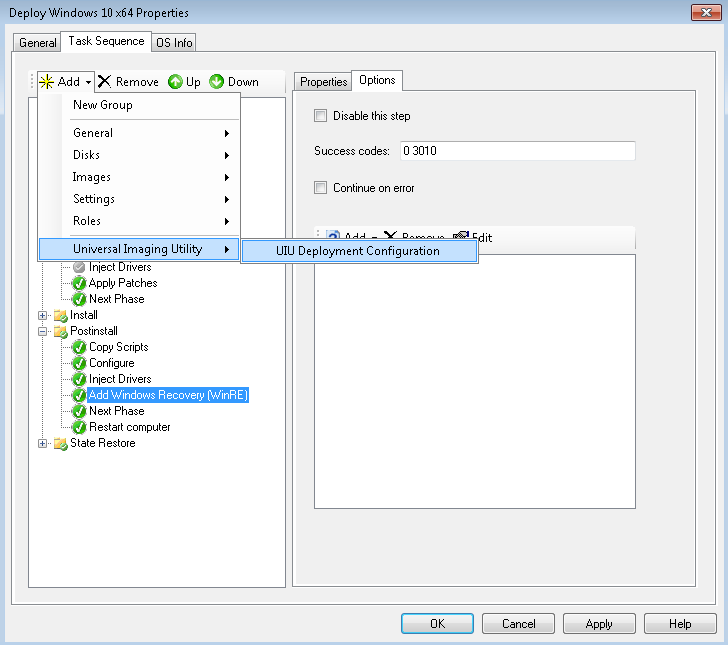Viewport: 728px width, 645px height.
Task: Choose New Group from Add menu
Action: pyautogui.click(x=103, y=105)
